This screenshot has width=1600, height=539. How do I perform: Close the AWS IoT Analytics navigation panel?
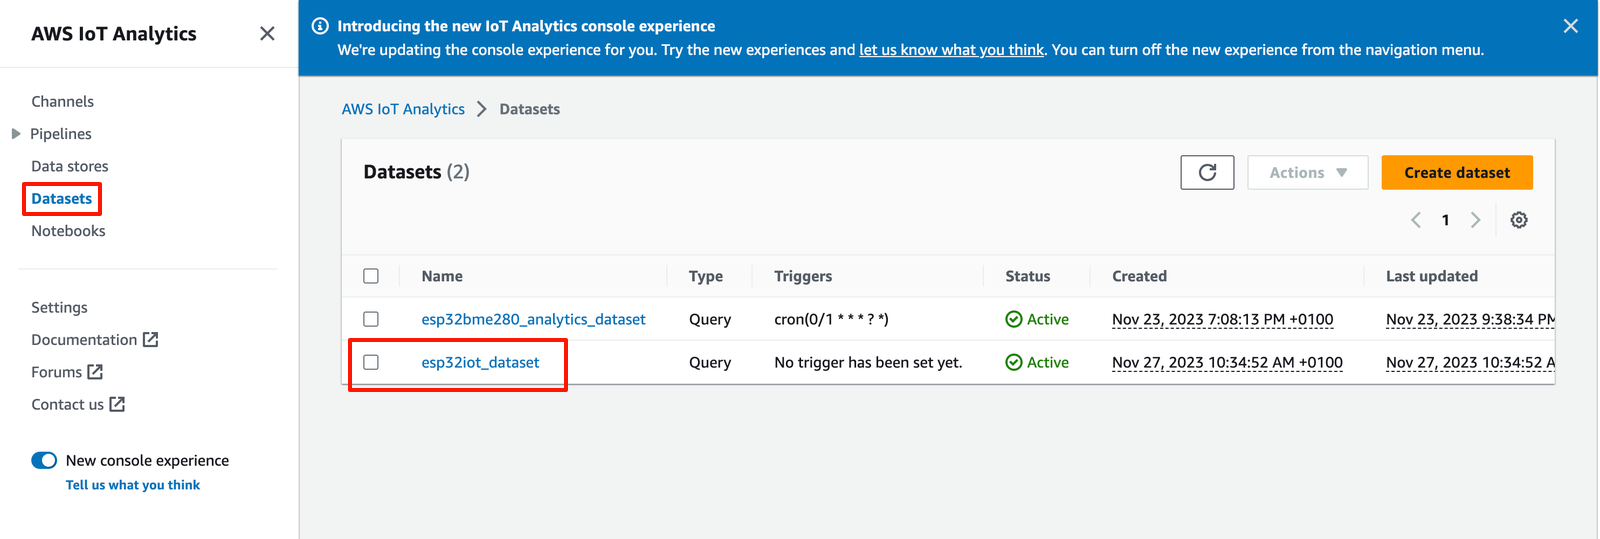(267, 34)
